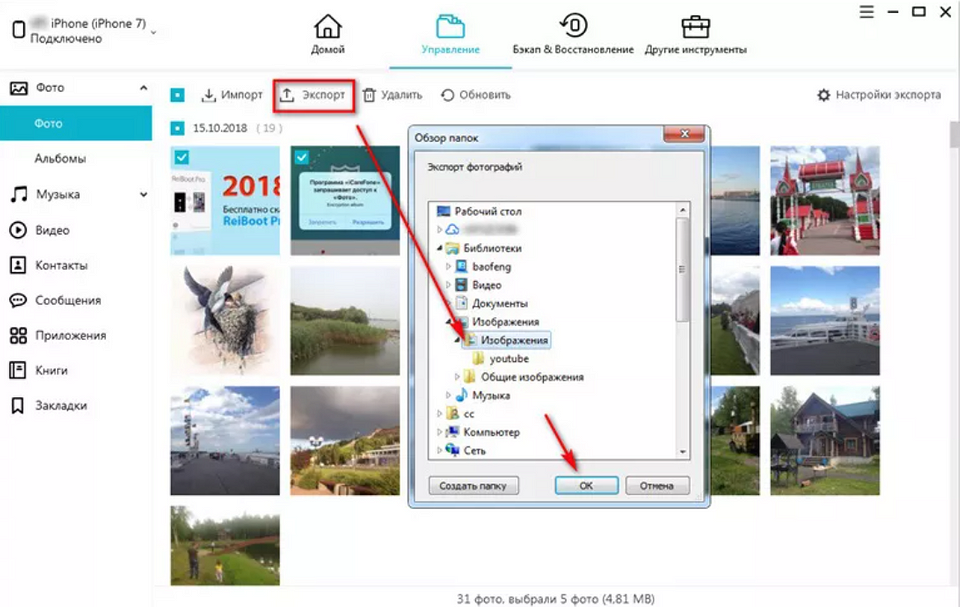
Task: Open the hamburger menu icon
Action: [x=866, y=12]
